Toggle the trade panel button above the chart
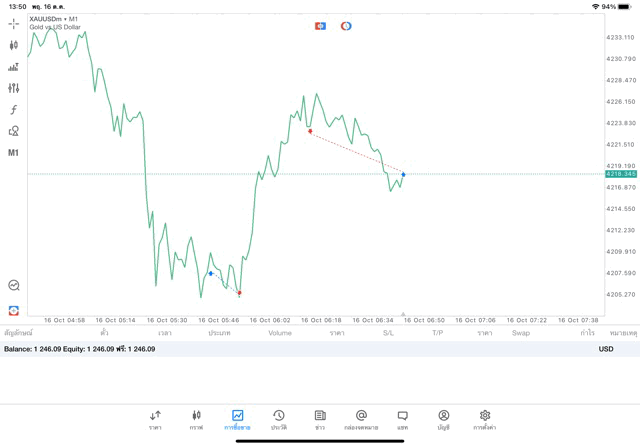Viewport: 640px width, 447px height. [x=320, y=26]
